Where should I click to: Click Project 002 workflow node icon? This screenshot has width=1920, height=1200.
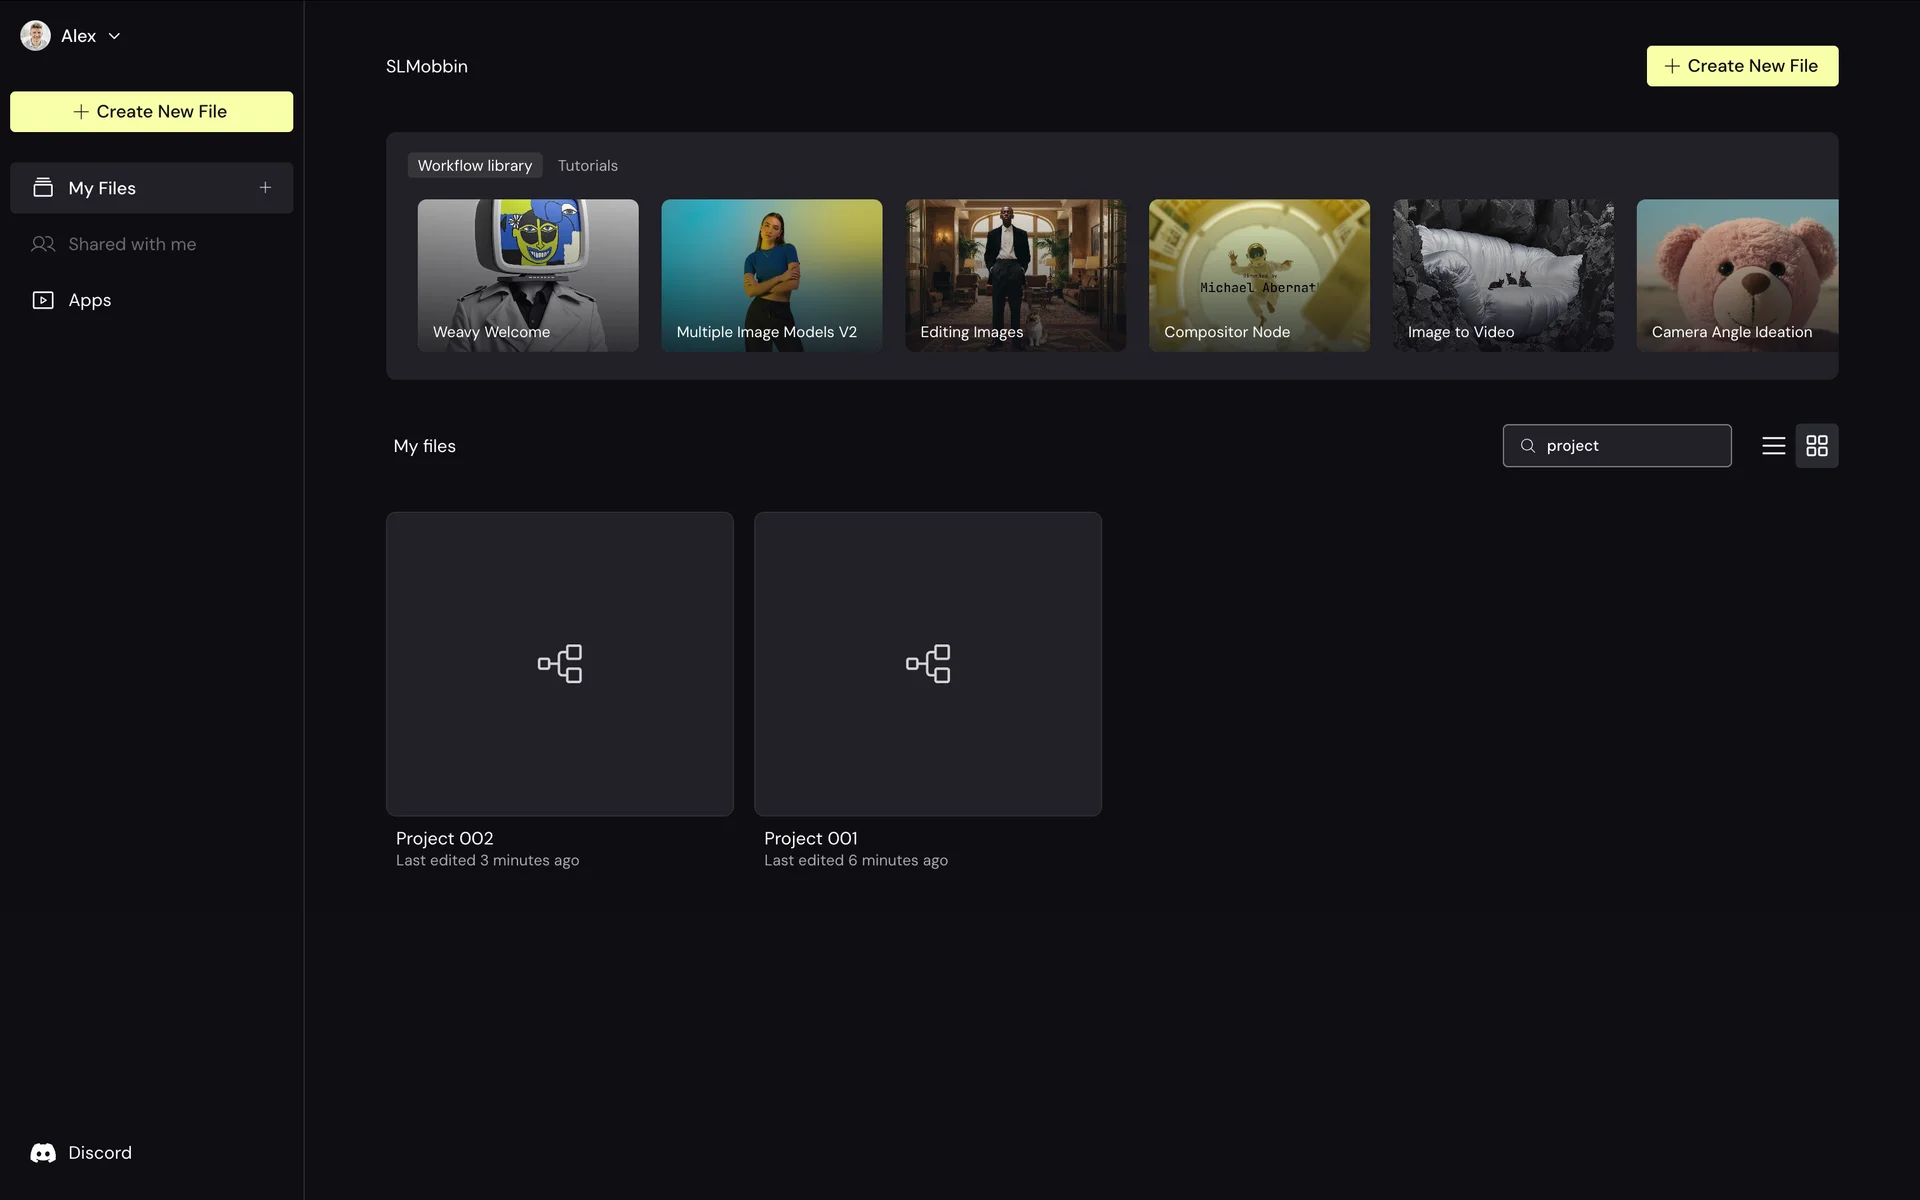pos(560,664)
